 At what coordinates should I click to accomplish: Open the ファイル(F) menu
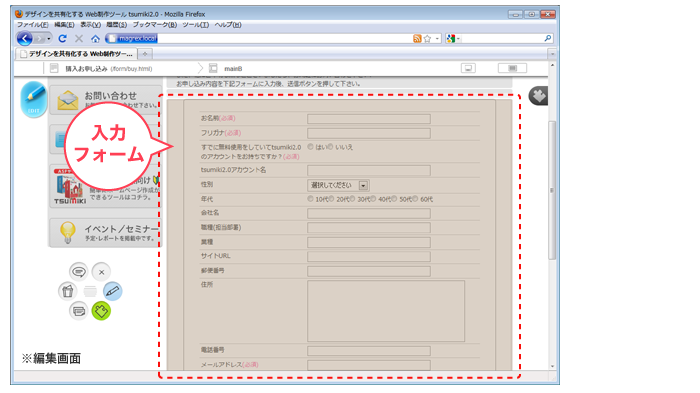33,25
